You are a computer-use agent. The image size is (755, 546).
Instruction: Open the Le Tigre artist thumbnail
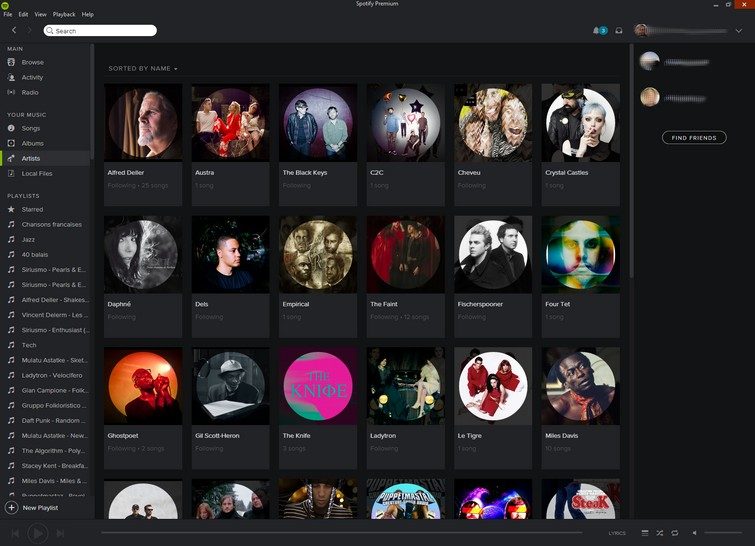click(493, 386)
